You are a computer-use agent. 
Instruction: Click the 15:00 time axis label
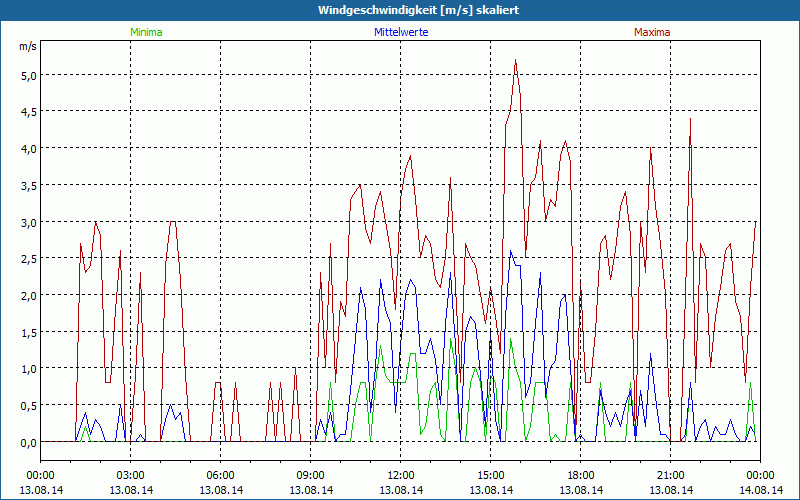tap(491, 476)
